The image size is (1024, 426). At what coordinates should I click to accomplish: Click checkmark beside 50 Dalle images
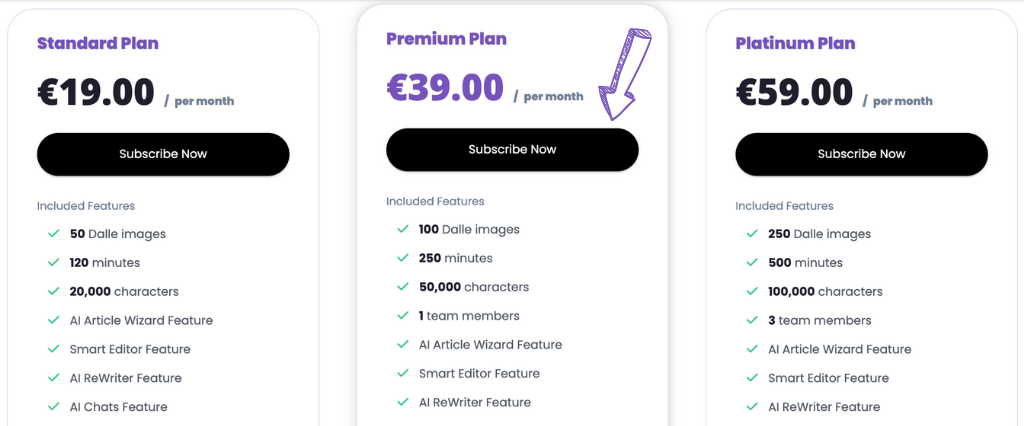coord(54,234)
